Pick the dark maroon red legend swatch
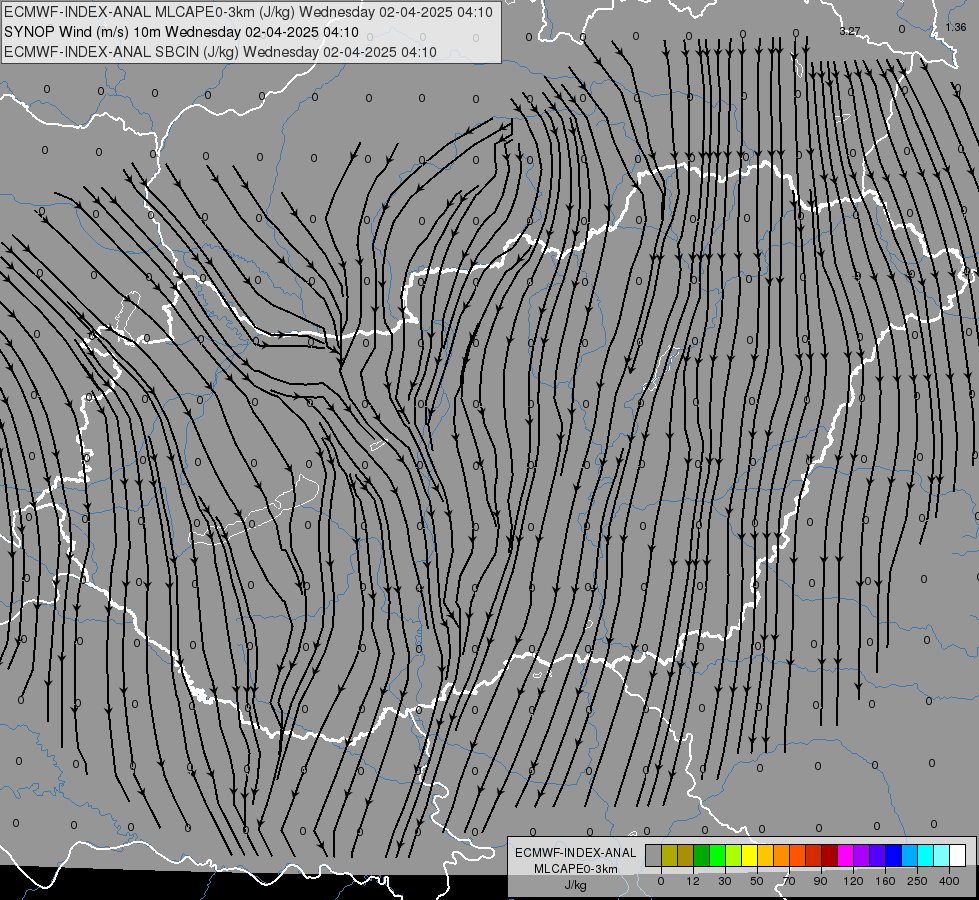Screen dimensions: 979x900 (830, 856)
